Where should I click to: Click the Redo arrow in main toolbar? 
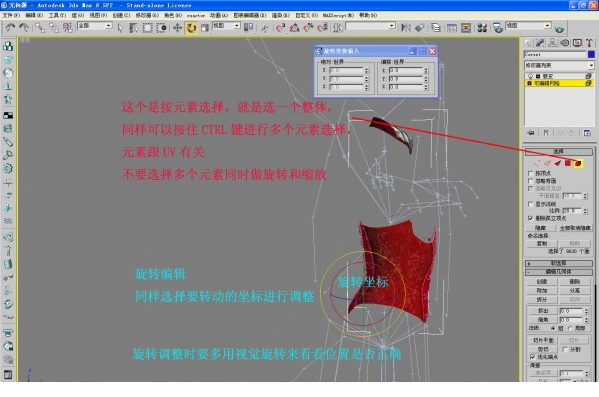24,28
